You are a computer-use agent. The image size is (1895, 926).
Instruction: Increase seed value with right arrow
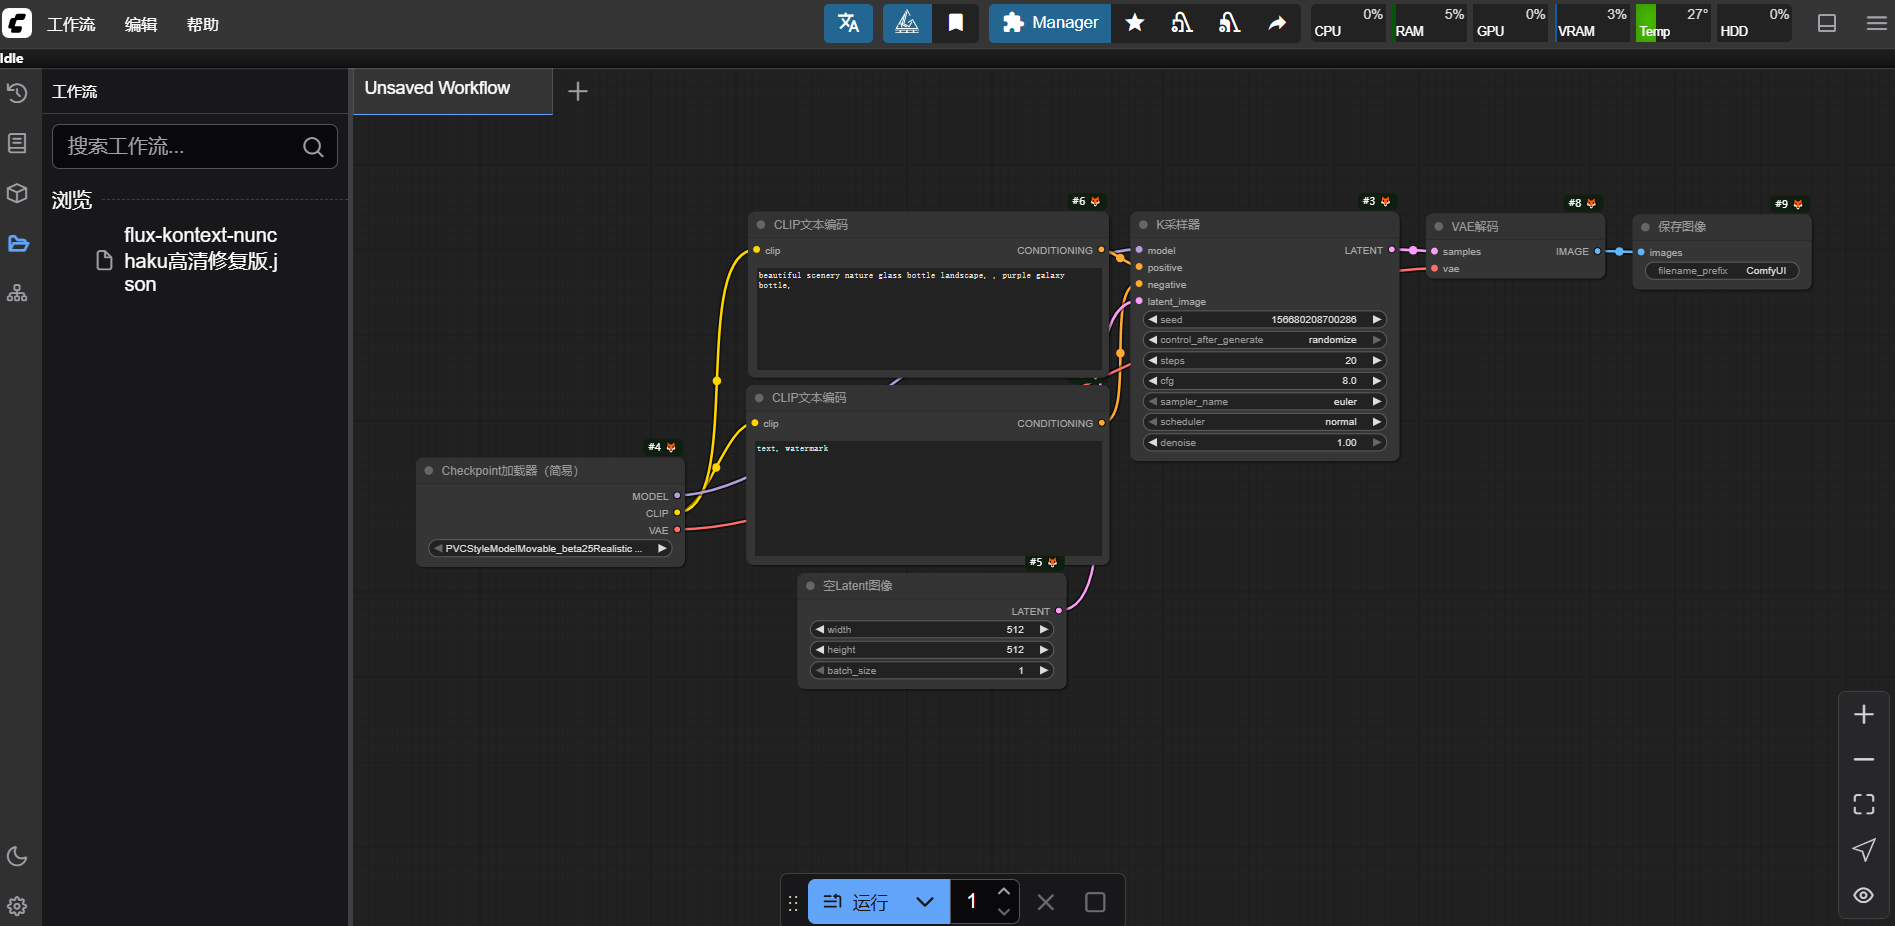[x=1376, y=320]
